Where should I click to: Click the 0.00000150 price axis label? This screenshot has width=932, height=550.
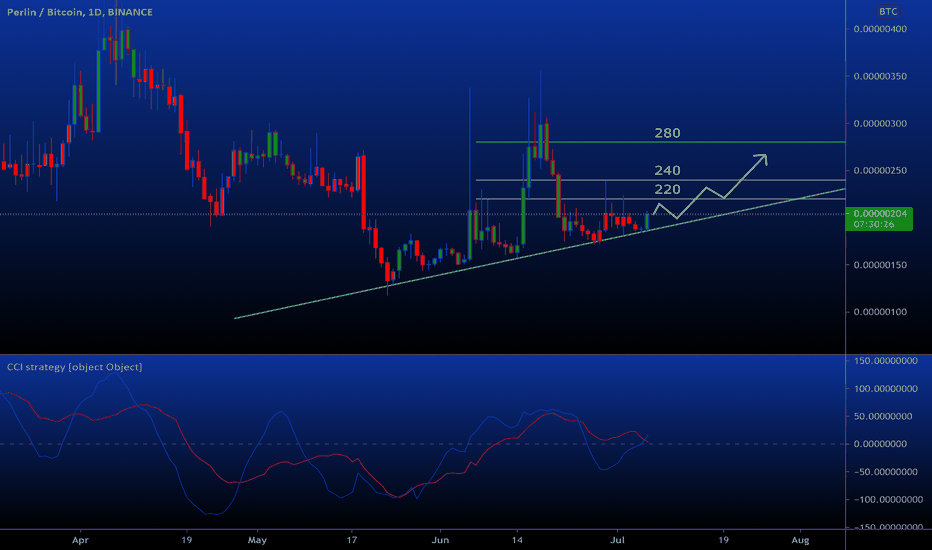point(880,265)
